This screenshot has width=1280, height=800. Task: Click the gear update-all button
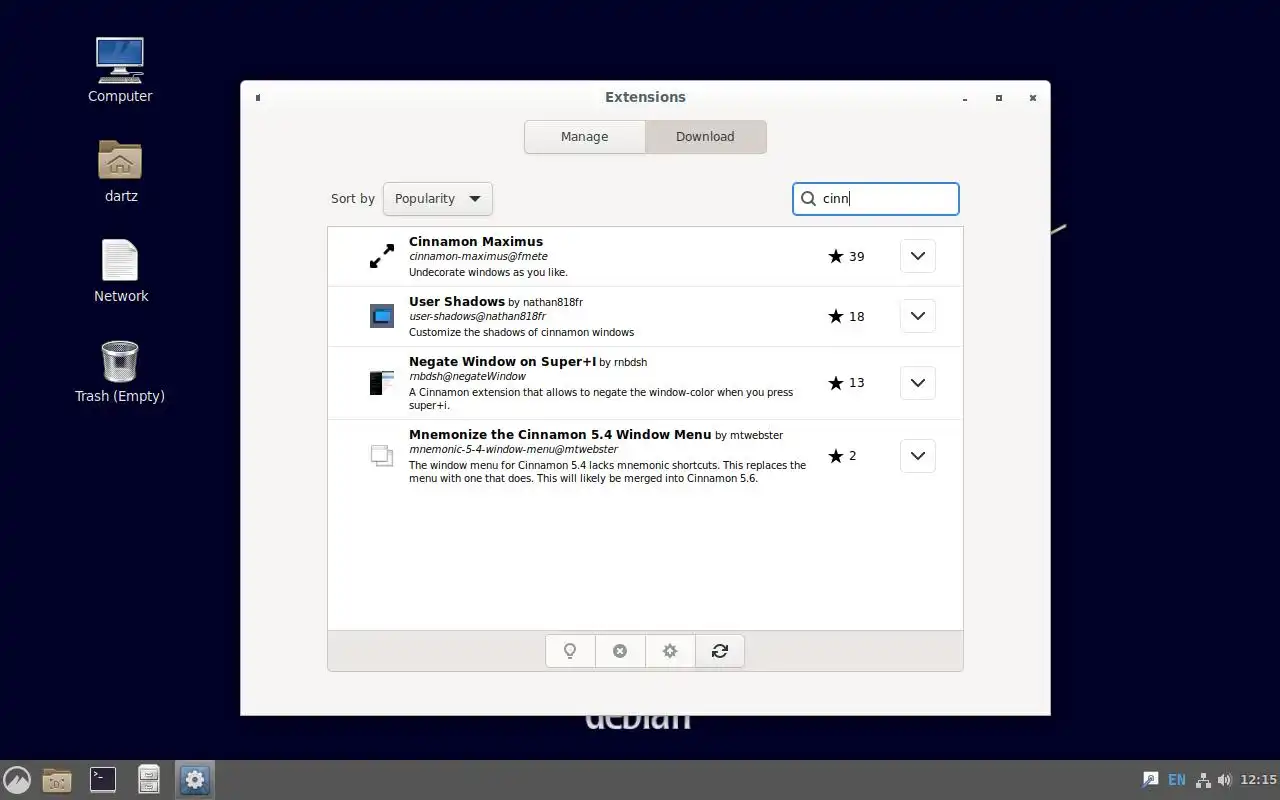tap(670, 651)
